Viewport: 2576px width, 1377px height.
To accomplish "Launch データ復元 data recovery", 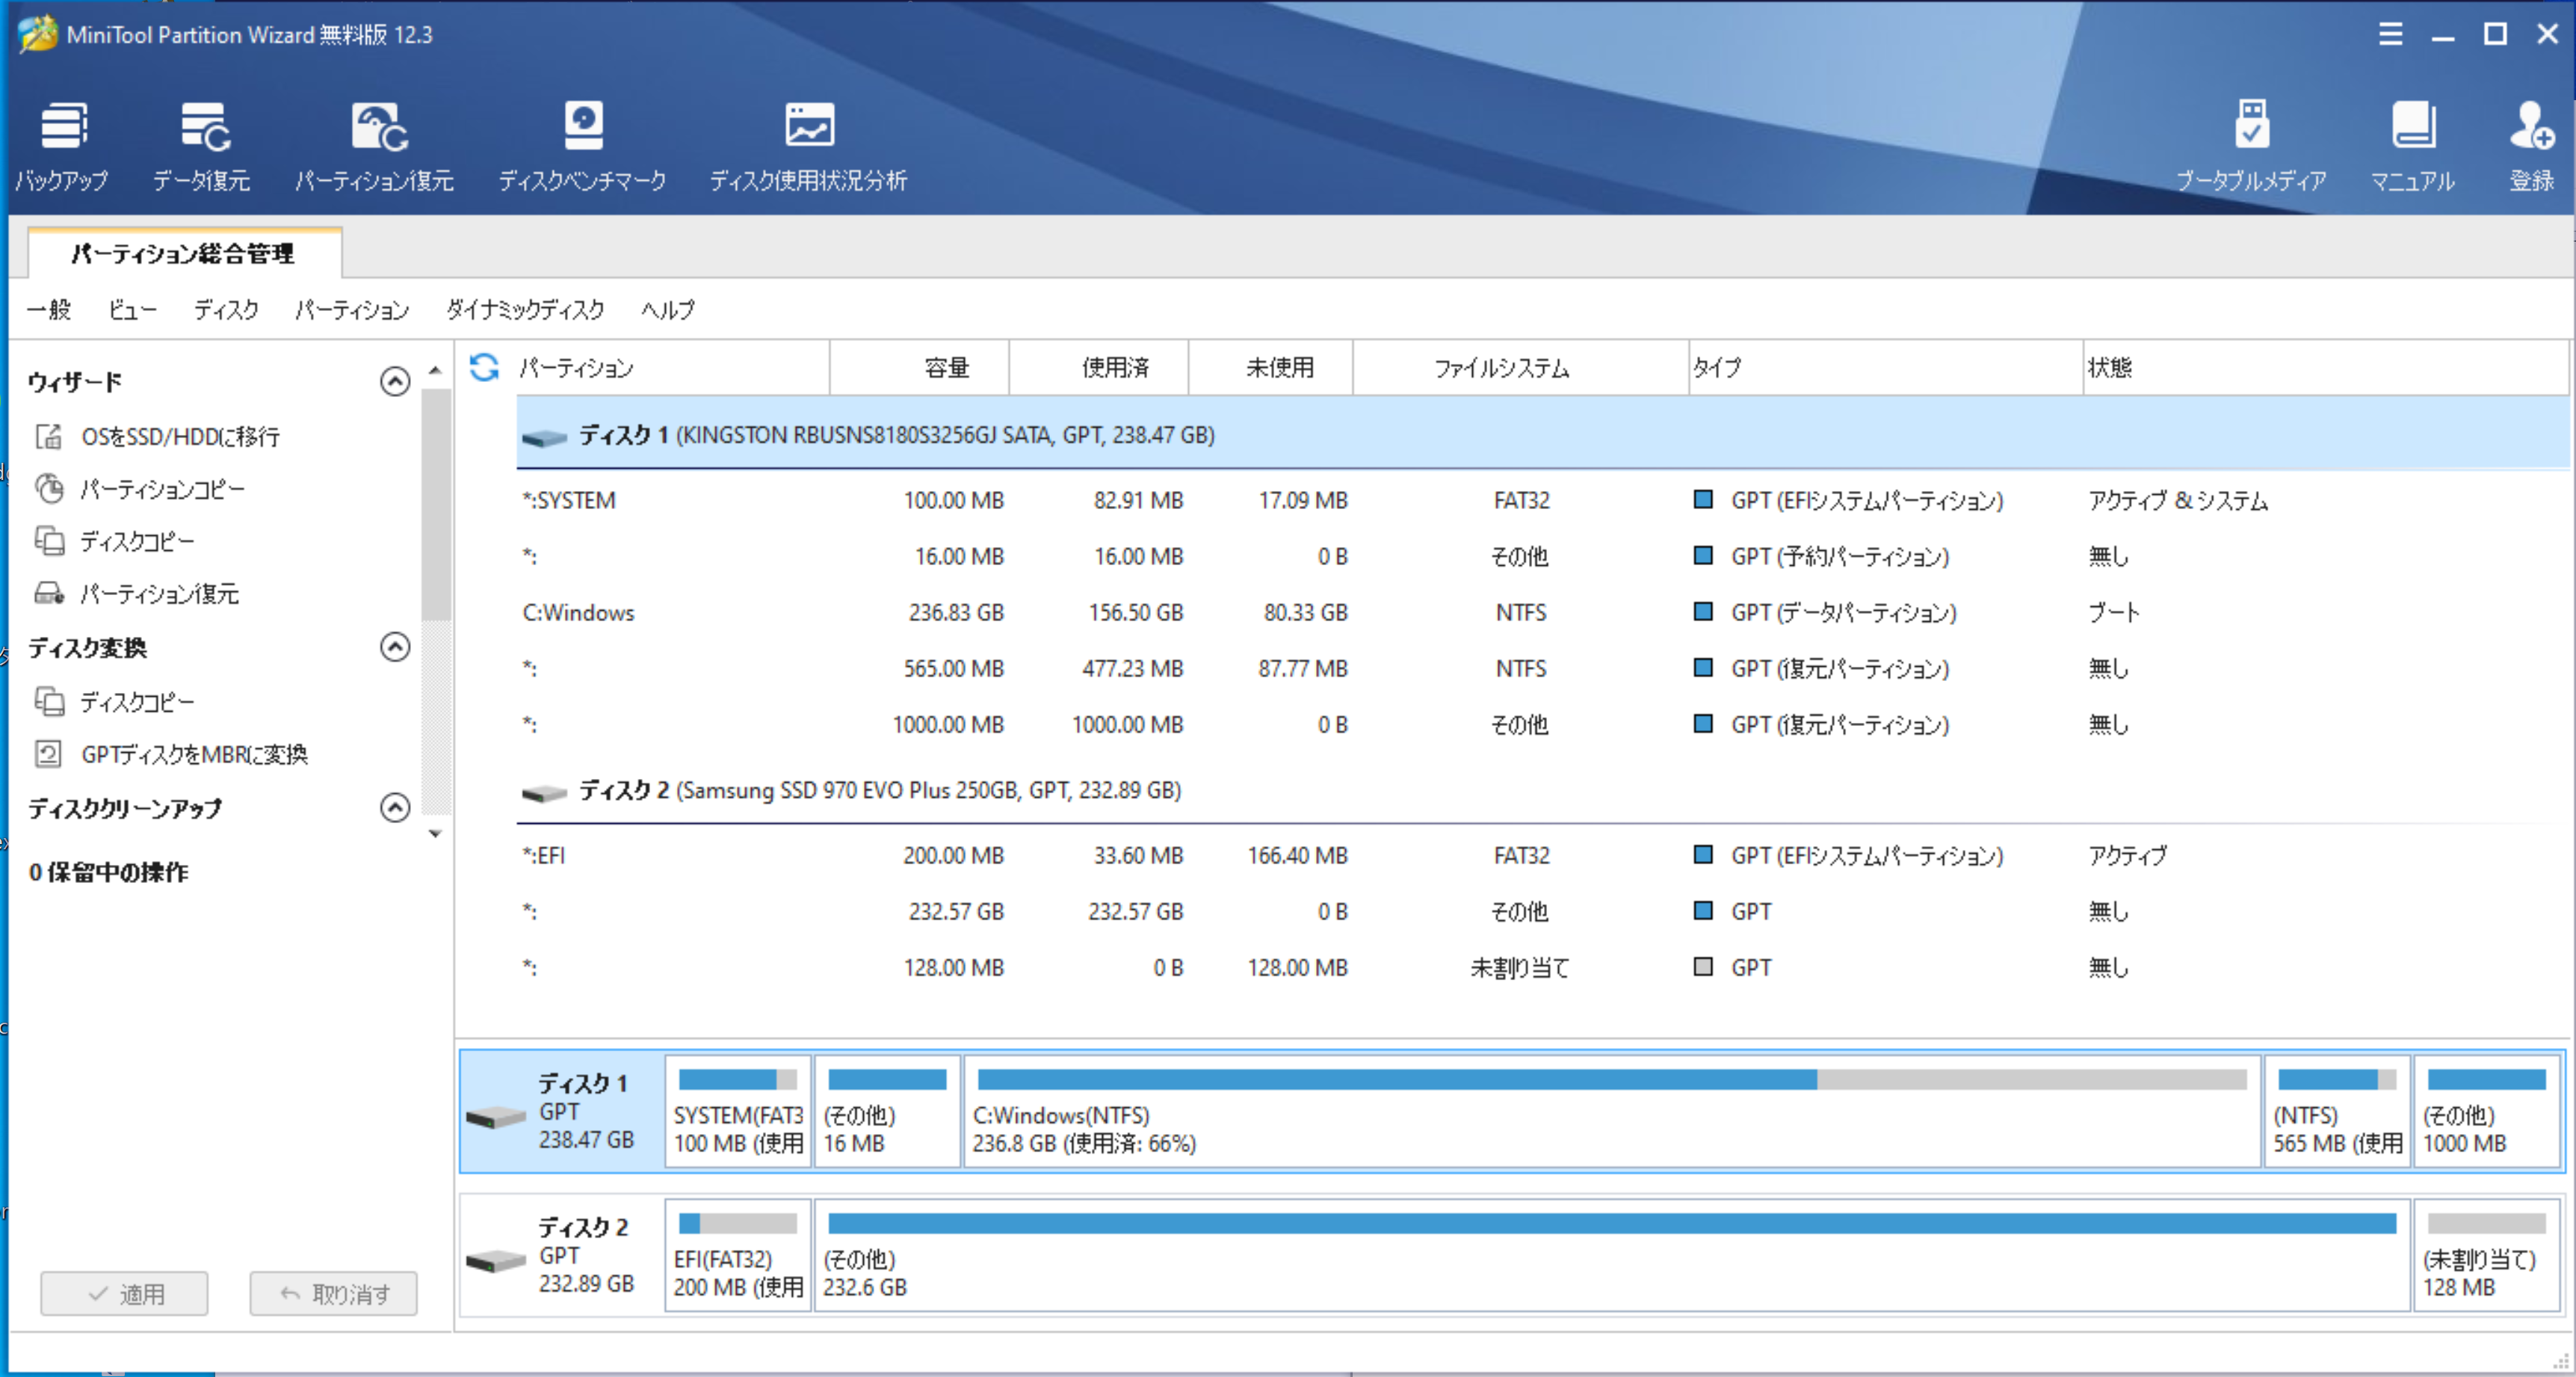I will tap(202, 146).
